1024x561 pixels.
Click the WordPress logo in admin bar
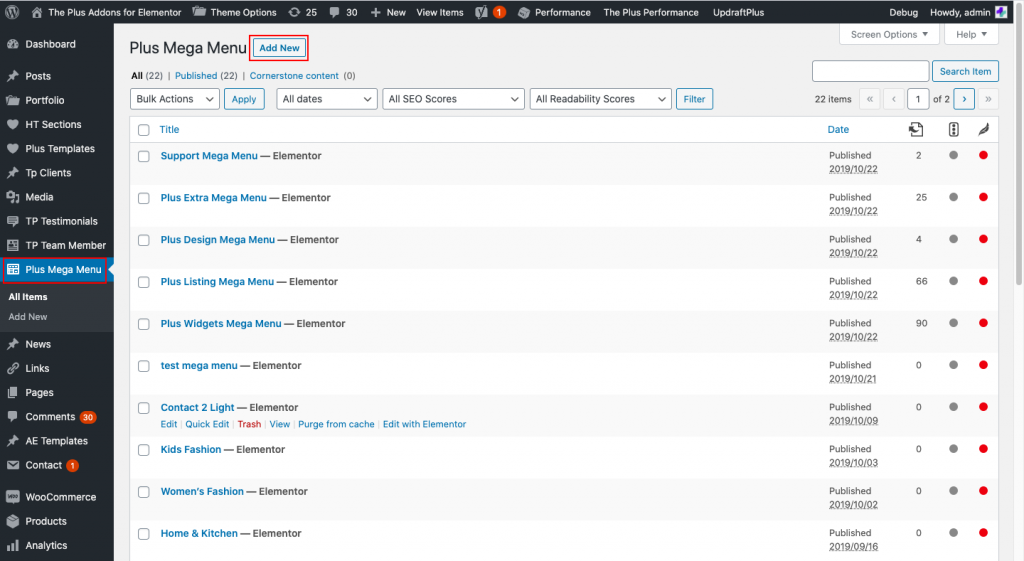pos(12,12)
